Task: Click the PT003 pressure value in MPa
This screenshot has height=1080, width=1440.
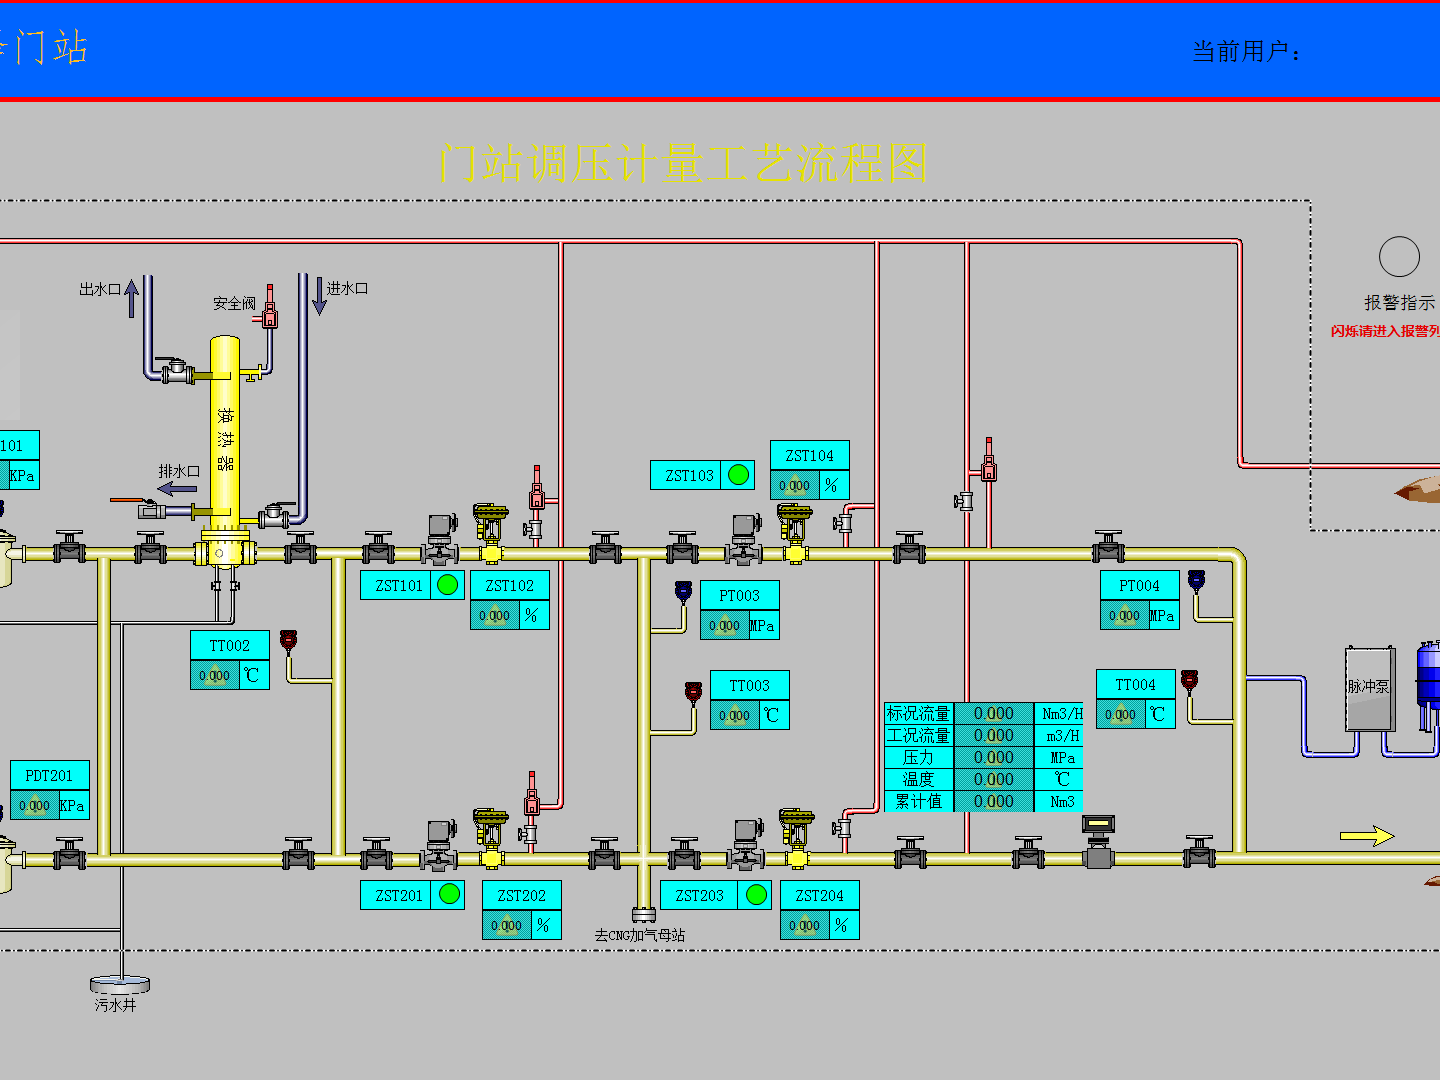Action: click(725, 625)
